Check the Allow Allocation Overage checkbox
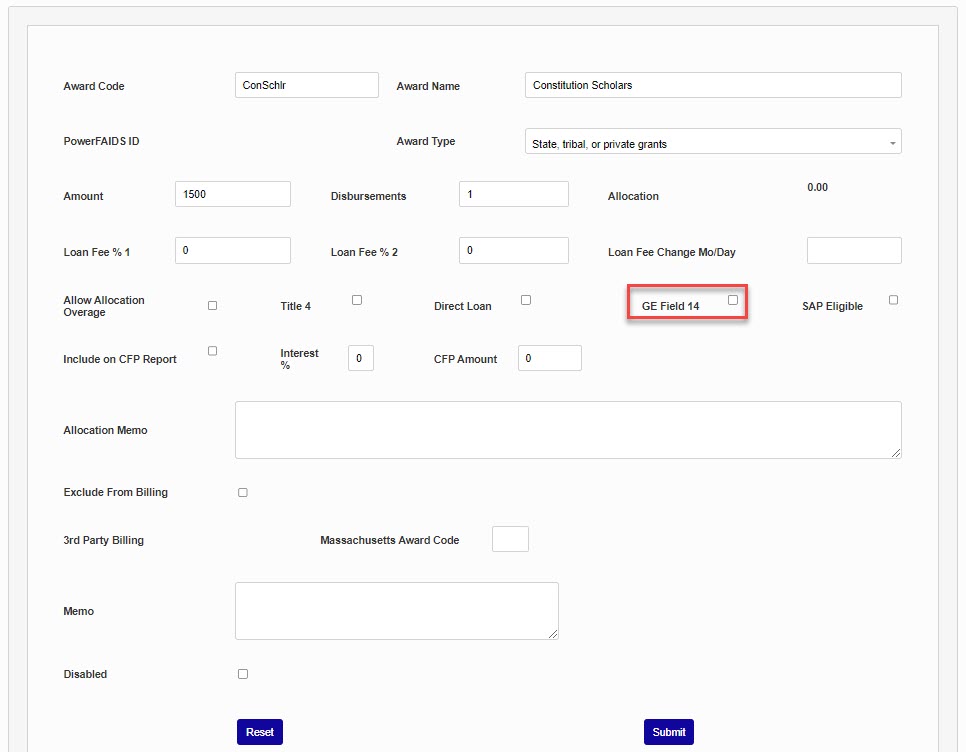This screenshot has width=966, height=752. tap(212, 305)
